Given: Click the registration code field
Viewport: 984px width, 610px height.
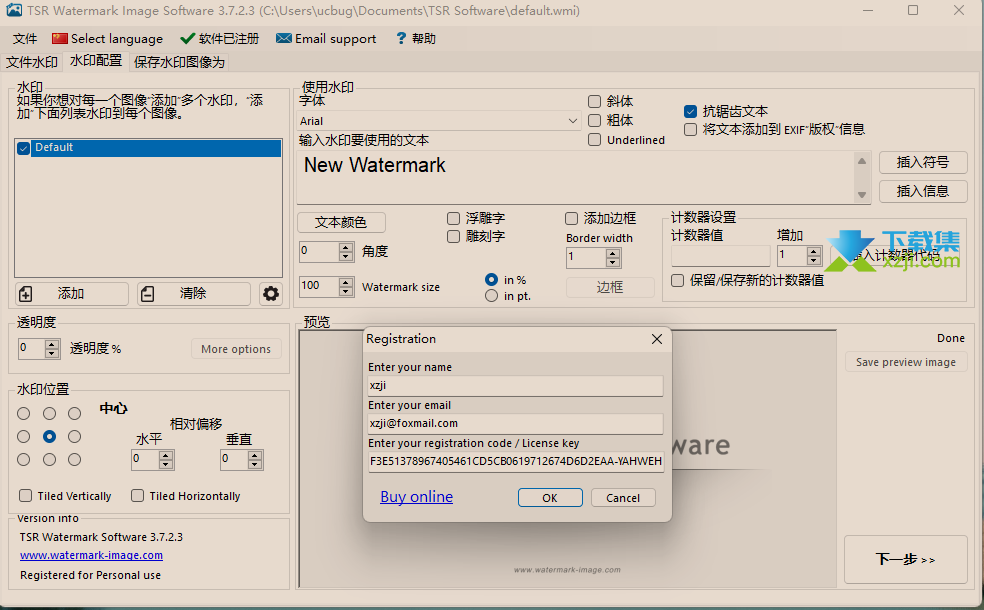Looking at the screenshot, I should click(x=515, y=461).
